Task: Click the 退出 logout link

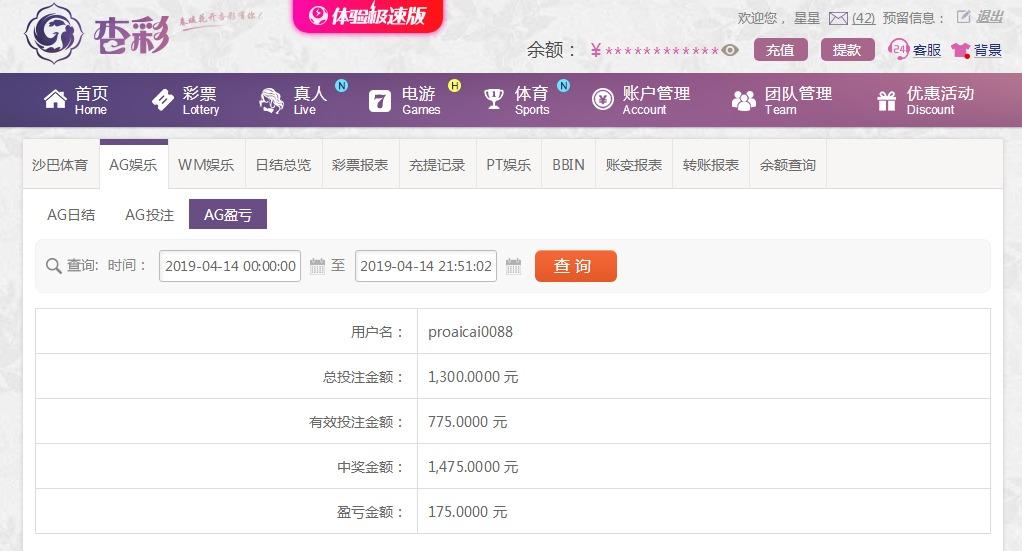Action: pyautogui.click(x=989, y=17)
